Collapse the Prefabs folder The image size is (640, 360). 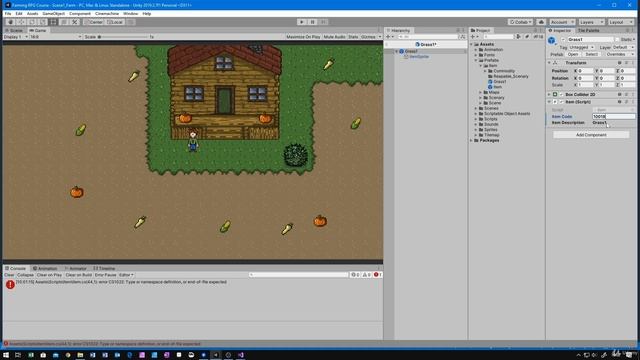coord(476,60)
